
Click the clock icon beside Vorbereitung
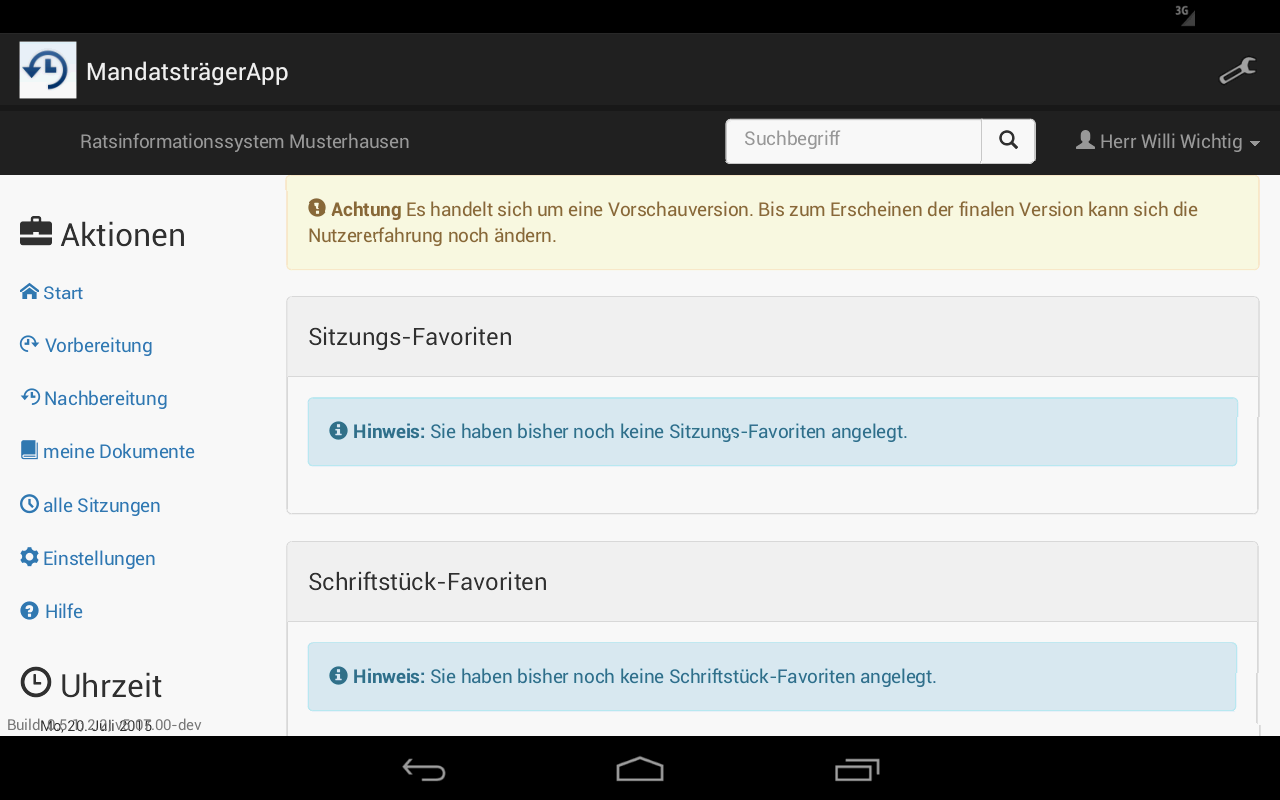[x=29, y=345]
